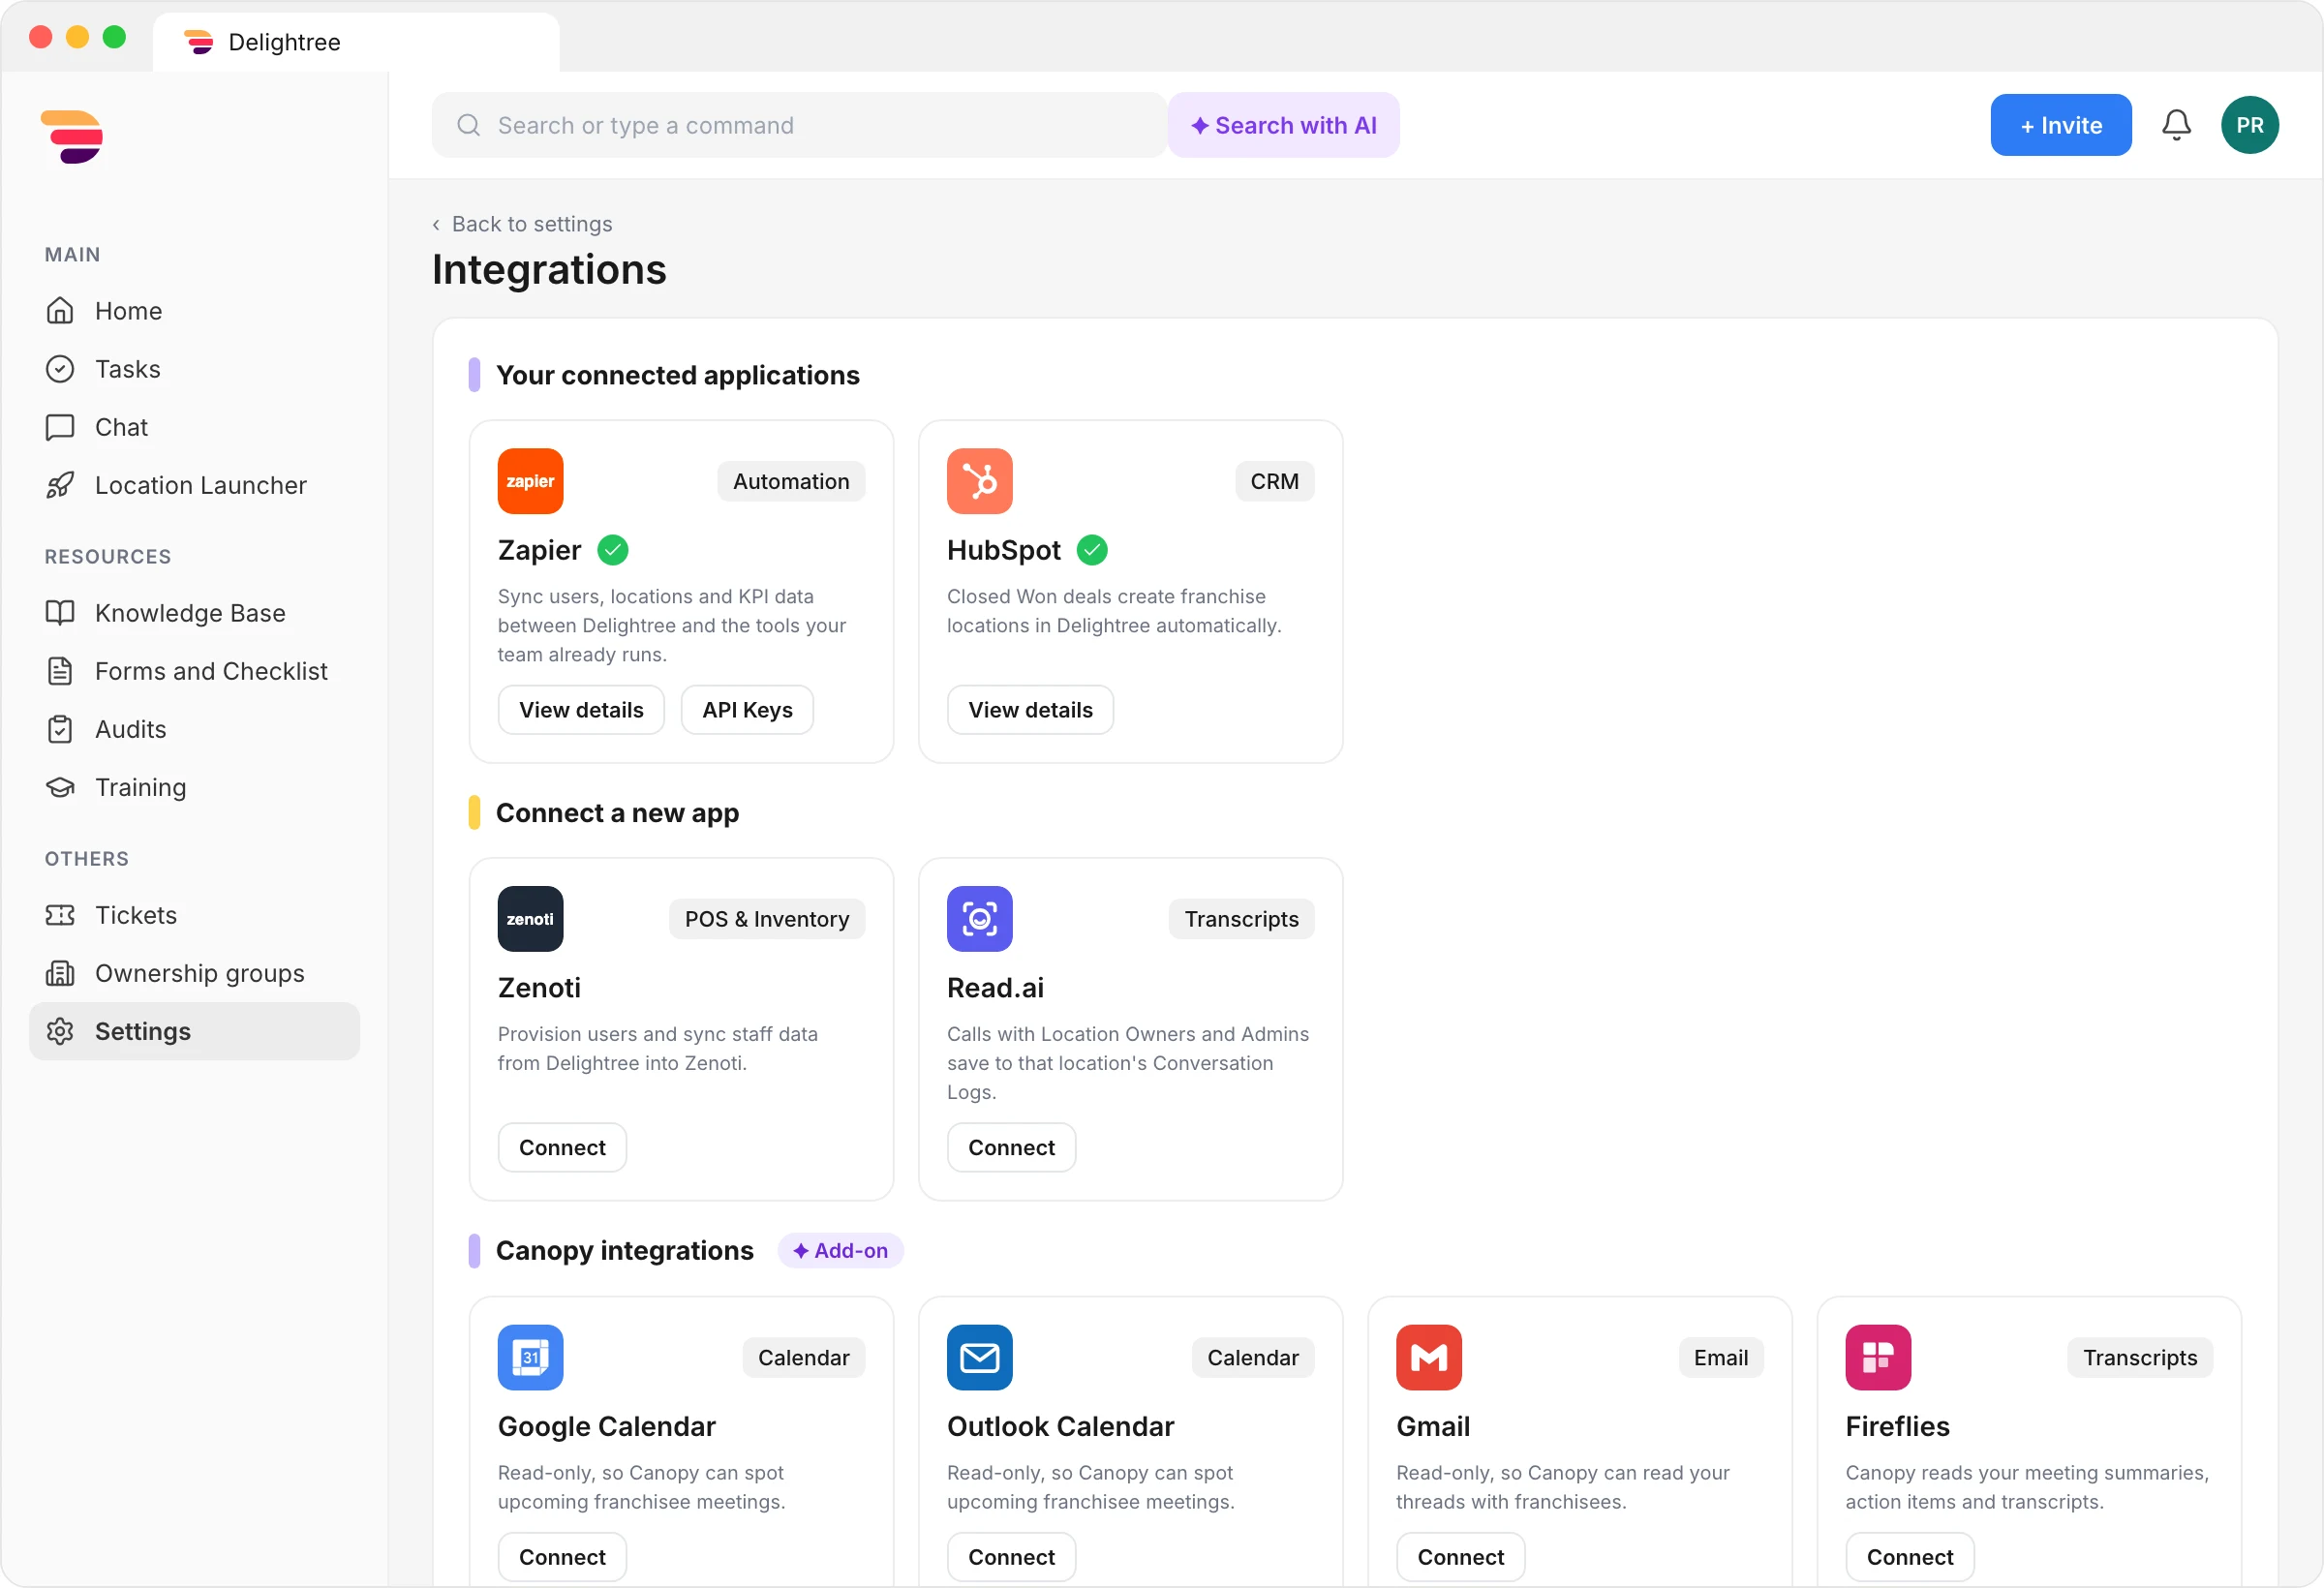Click the search magnifier icon
This screenshot has height=1588, width=2324.
point(468,125)
